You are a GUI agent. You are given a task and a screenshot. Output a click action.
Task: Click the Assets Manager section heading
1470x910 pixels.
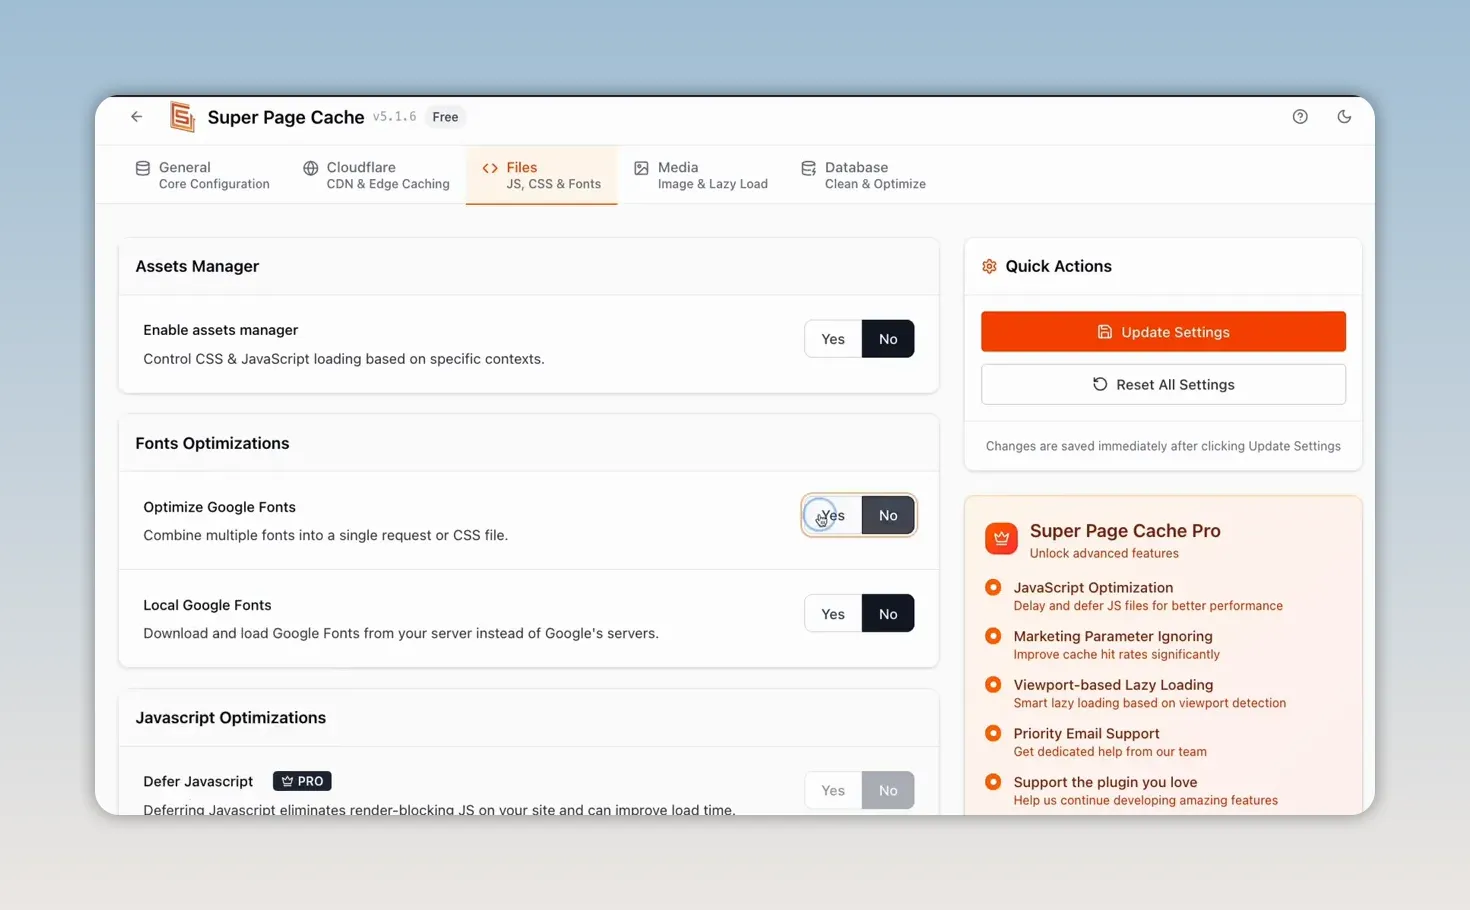(197, 266)
